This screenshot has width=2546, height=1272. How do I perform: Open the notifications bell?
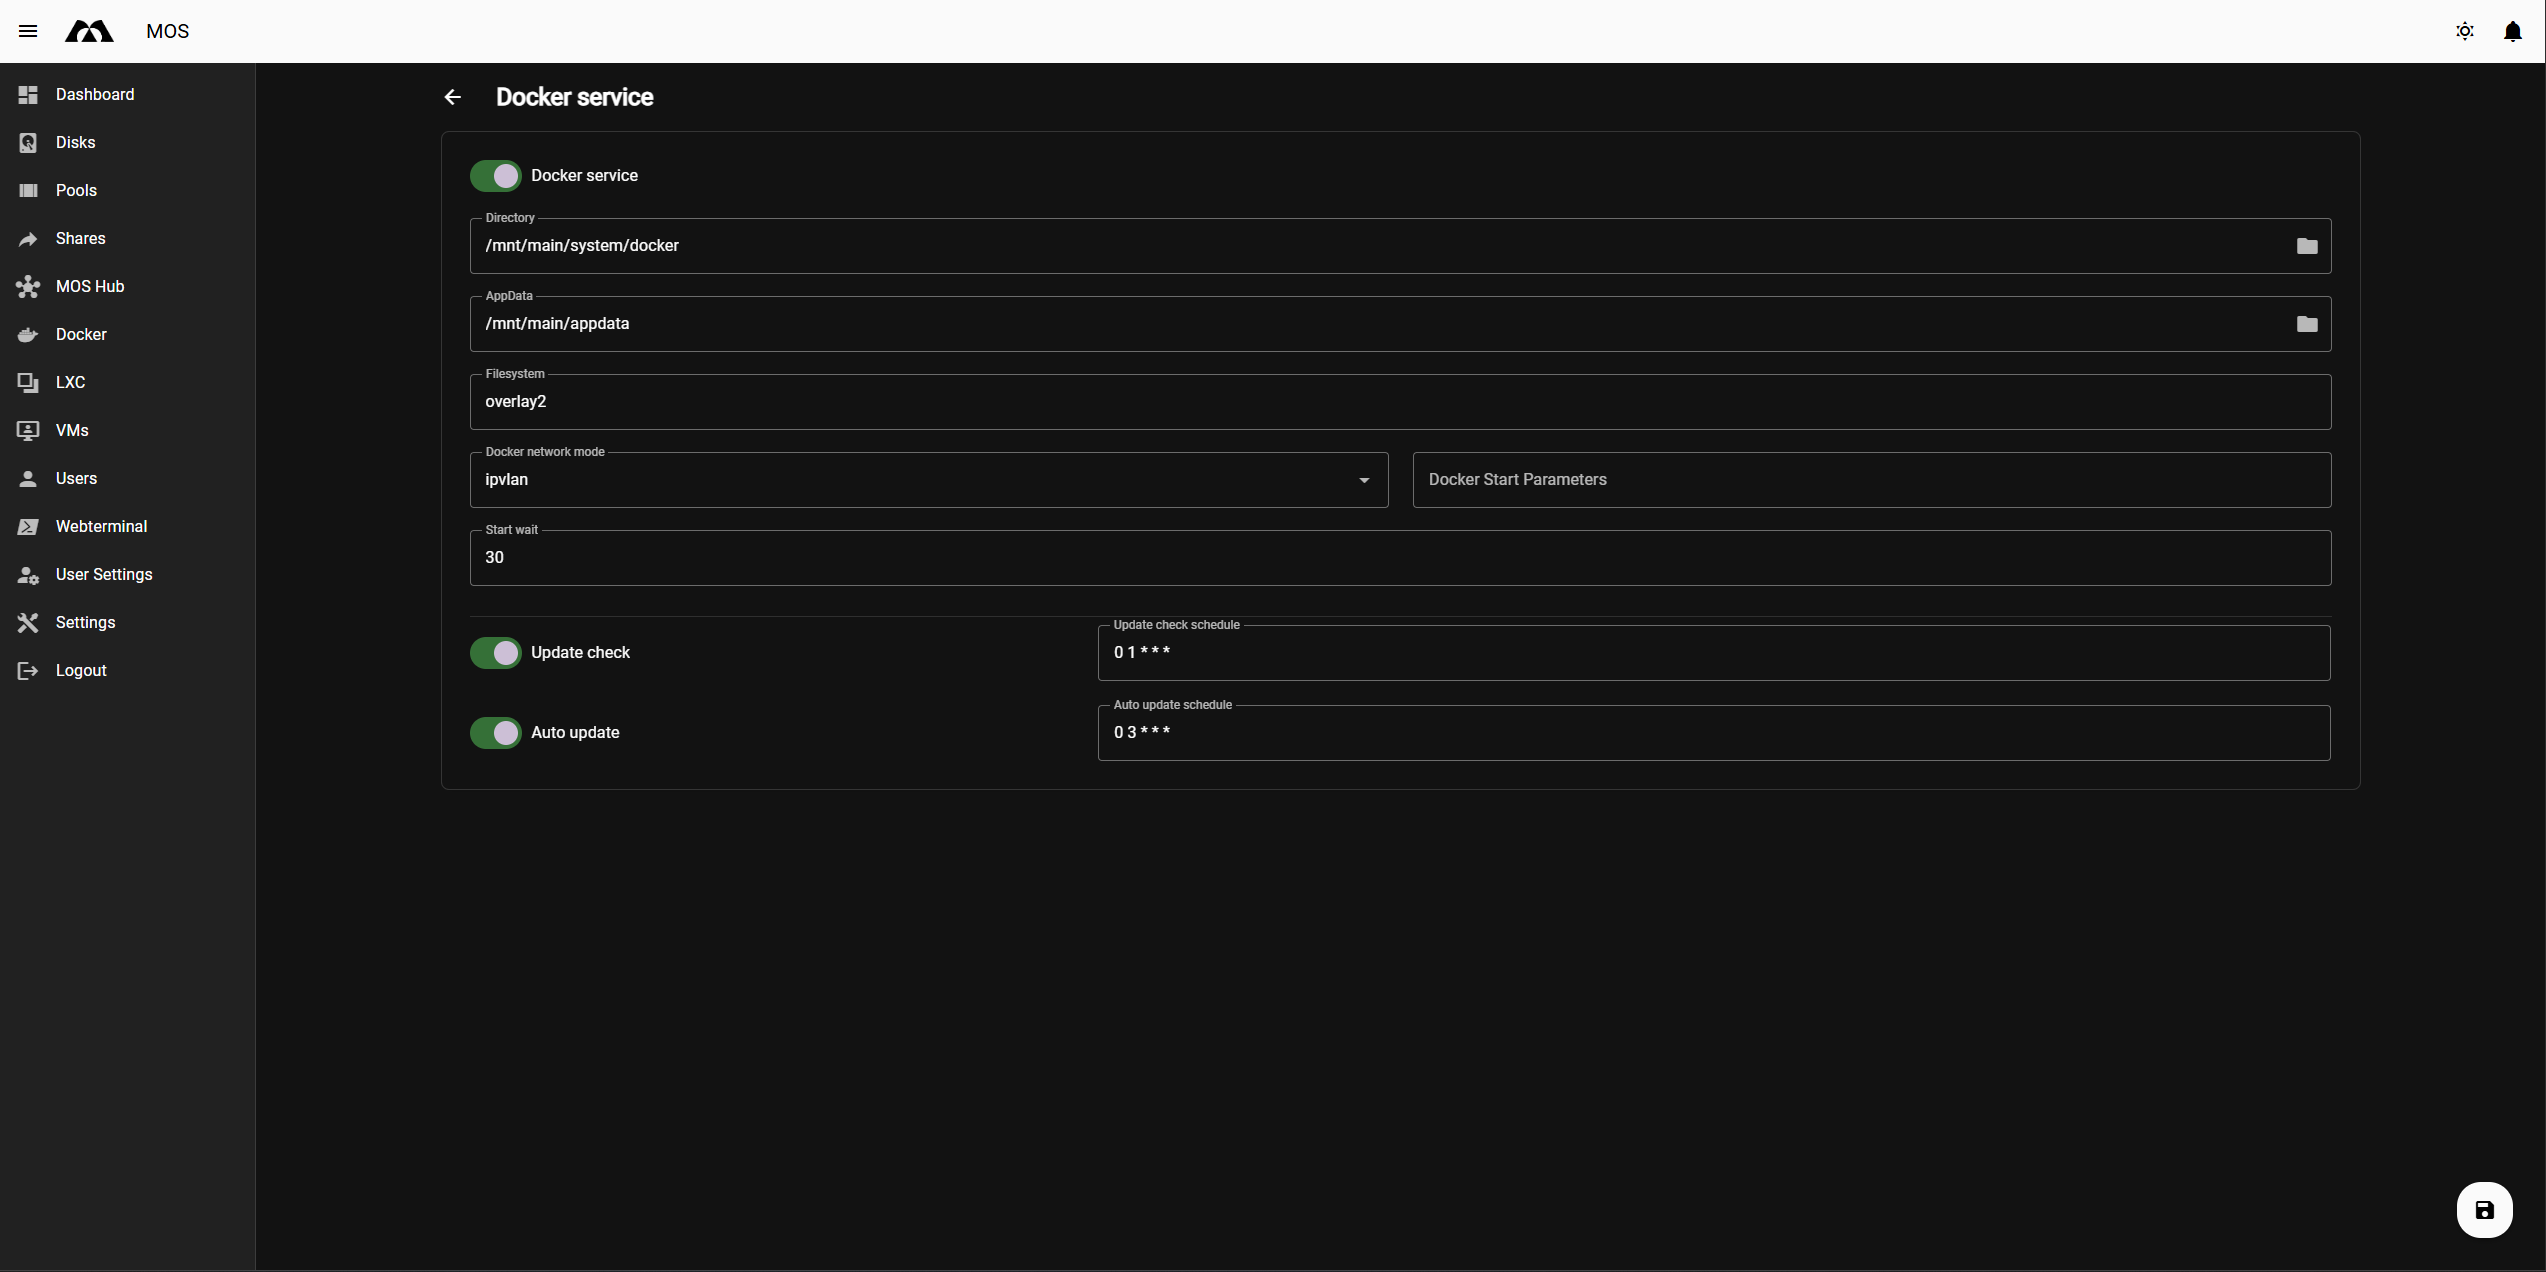[2513, 31]
